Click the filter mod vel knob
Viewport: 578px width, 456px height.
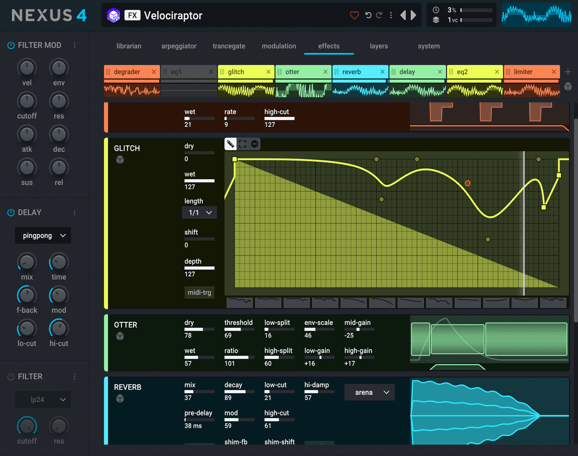27,68
